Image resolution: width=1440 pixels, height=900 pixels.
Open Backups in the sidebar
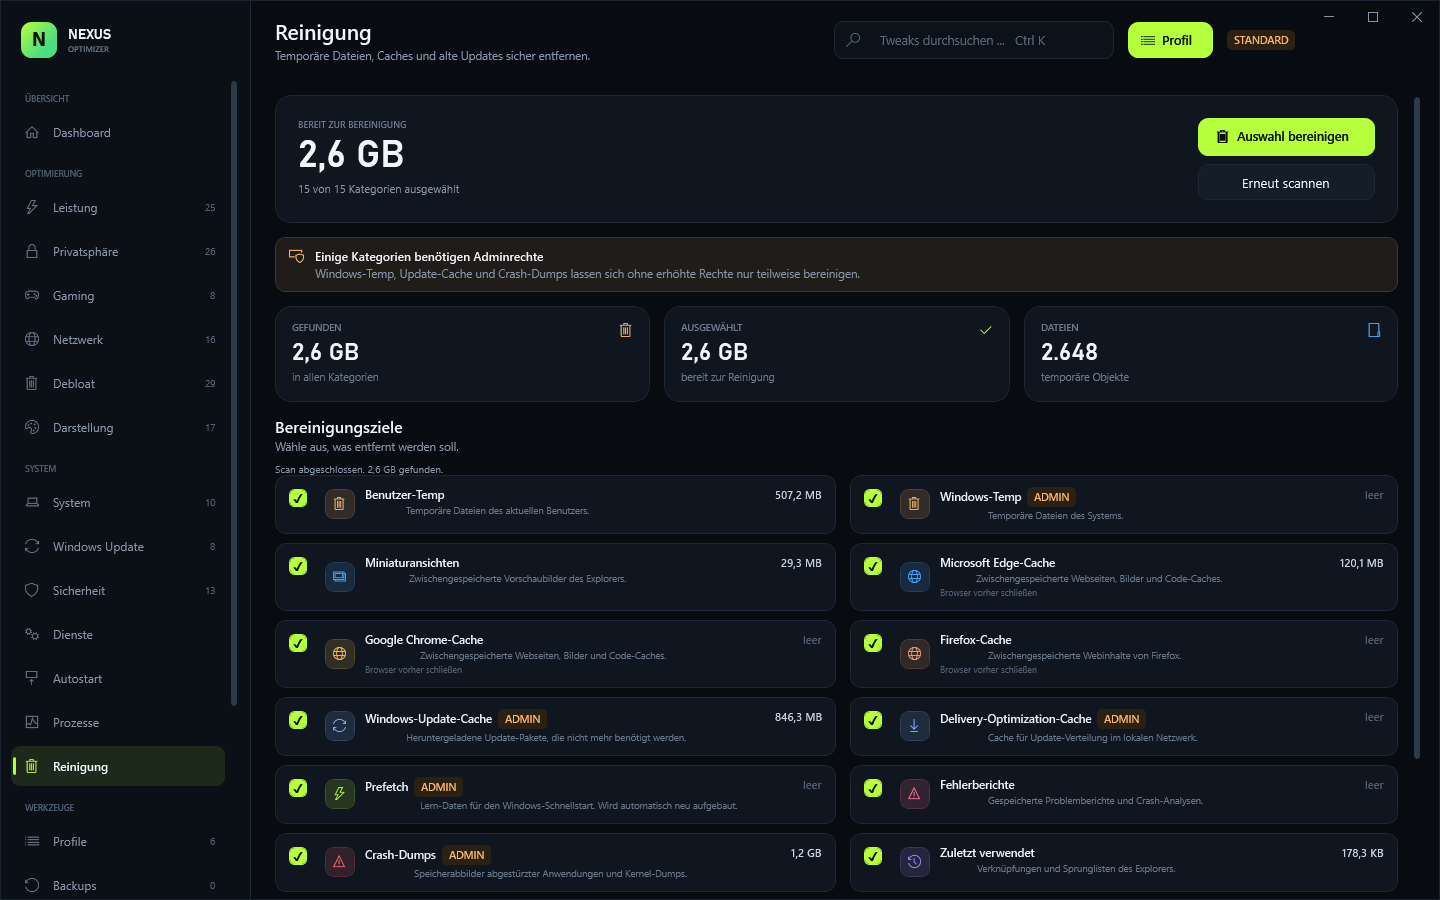pos(118,885)
